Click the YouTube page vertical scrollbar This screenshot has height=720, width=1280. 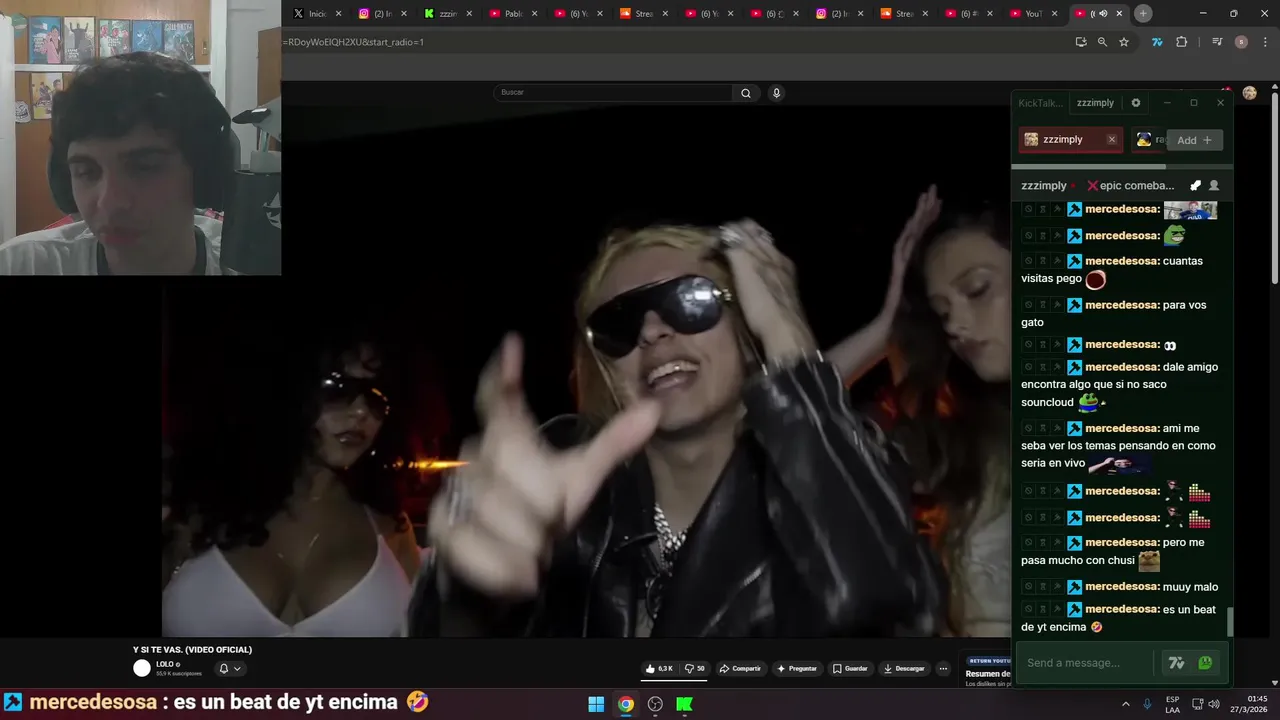1275,186
